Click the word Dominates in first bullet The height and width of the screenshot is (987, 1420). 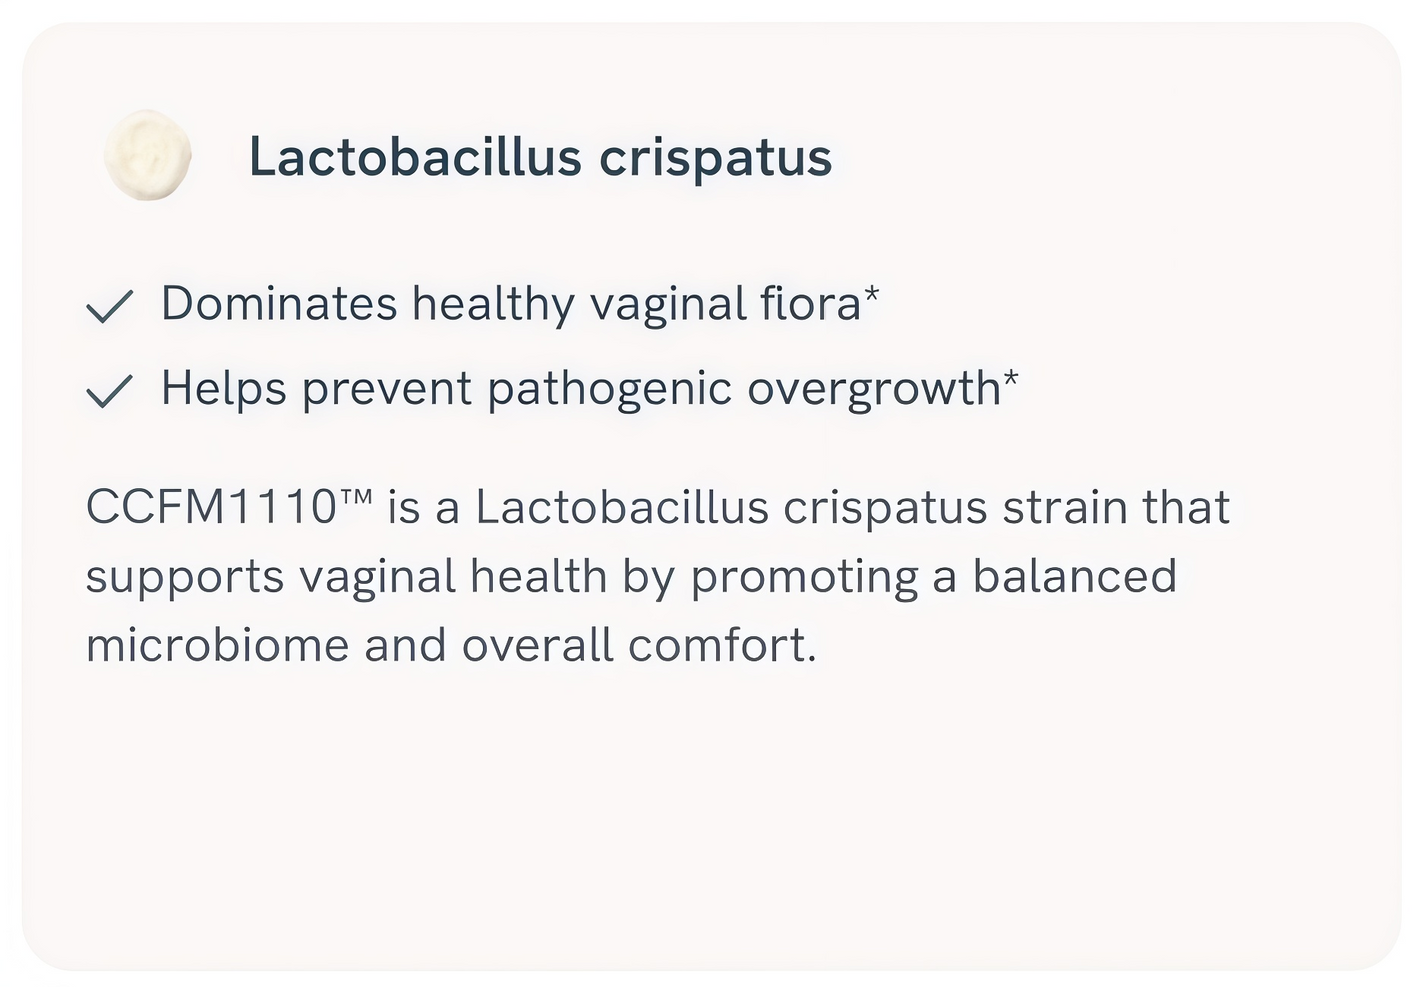click(x=279, y=303)
